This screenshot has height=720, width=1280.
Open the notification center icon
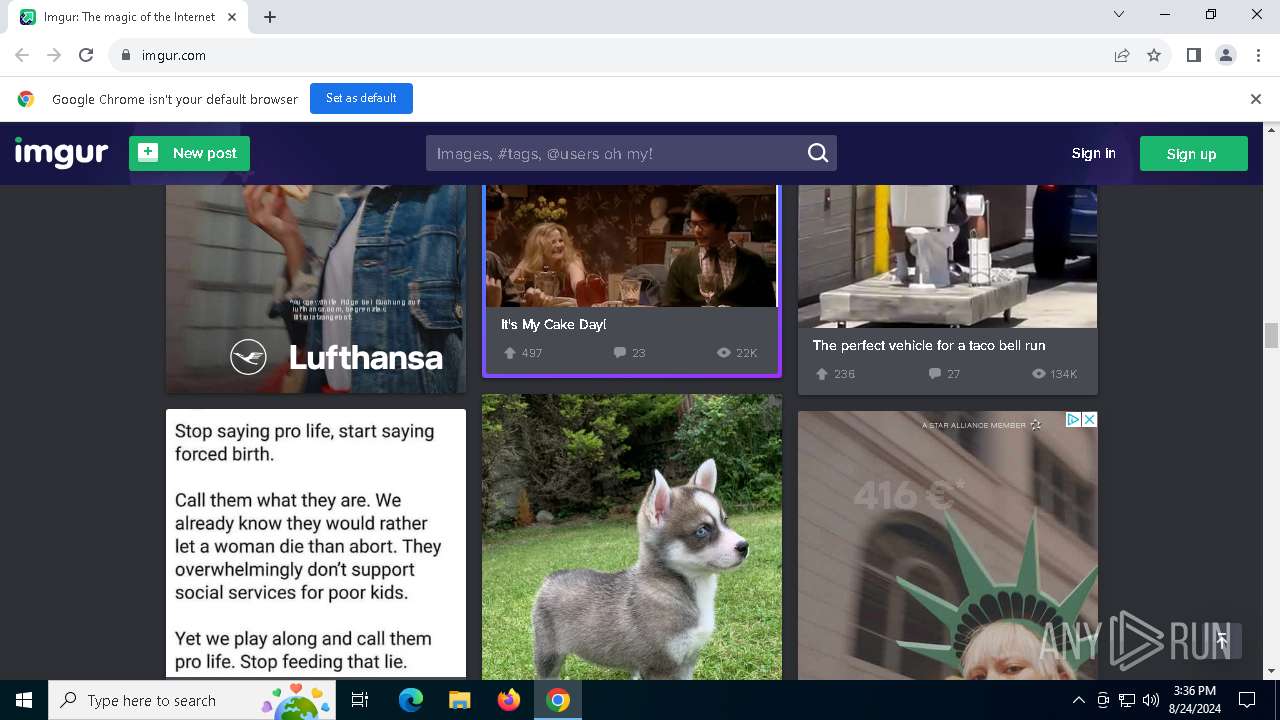click(x=1247, y=700)
